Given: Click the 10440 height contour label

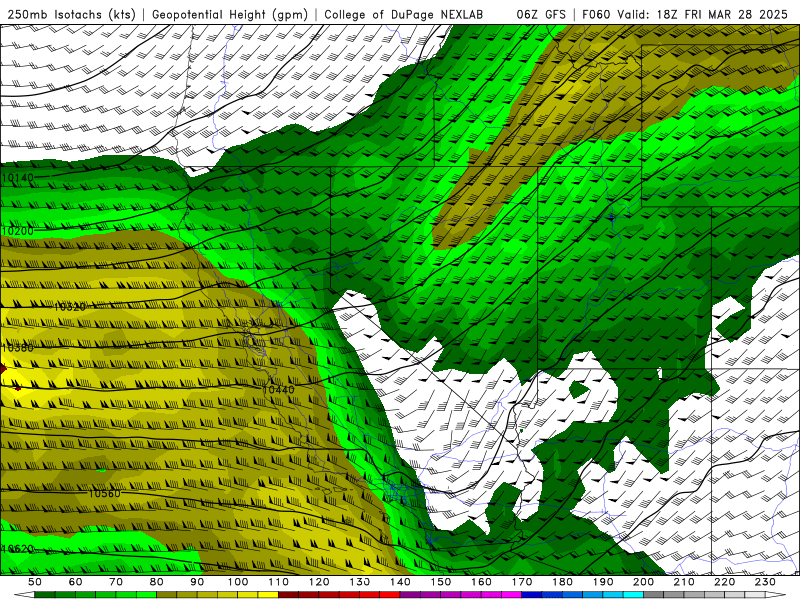Looking at the screenshot, I should (278, 390).
